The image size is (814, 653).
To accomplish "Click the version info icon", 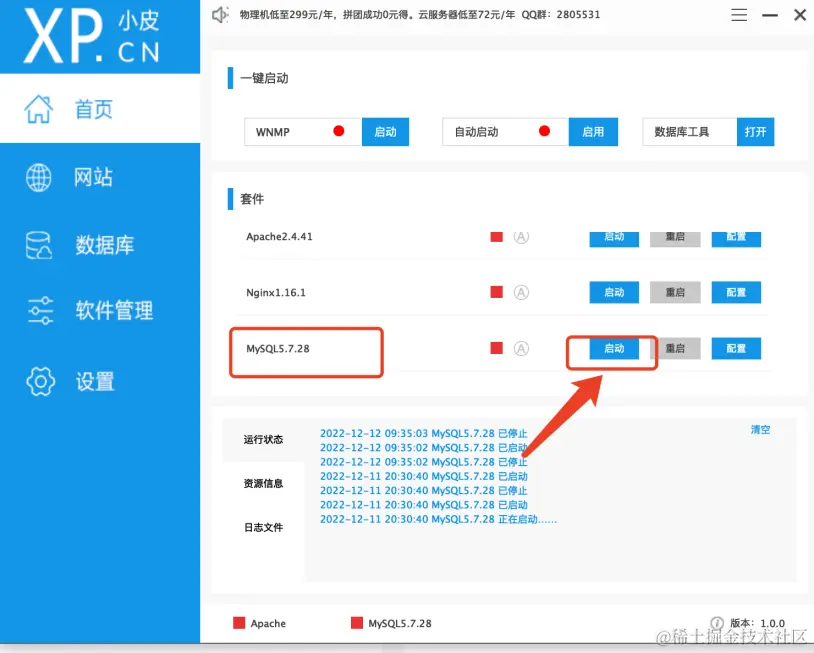I will 717,623.
